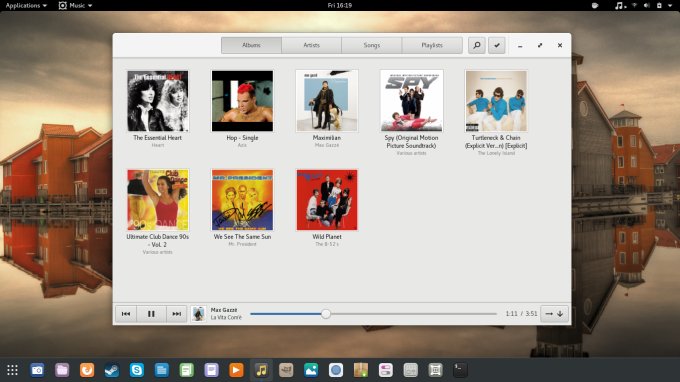Image resolution: width=680 pixels, height=382 pixels.
Task: Open the Music app menu in top bar
Action: point(75,5)
